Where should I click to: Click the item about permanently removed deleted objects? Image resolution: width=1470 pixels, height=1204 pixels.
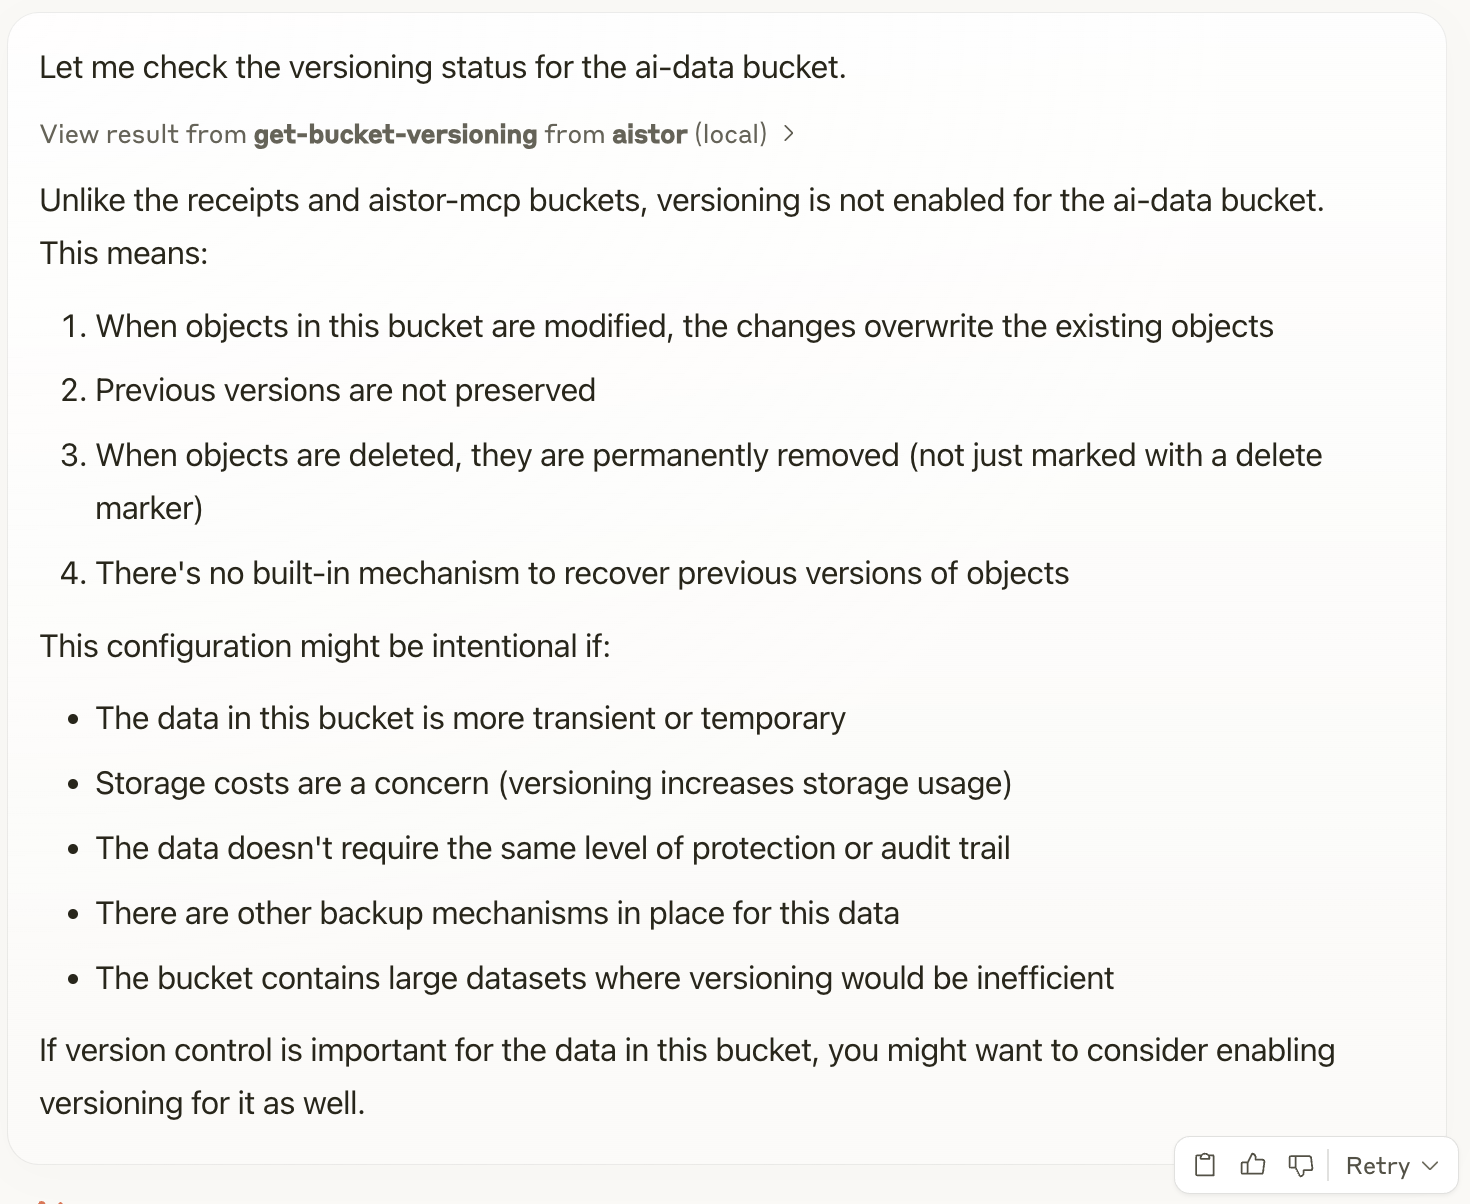tap(708, 455)
